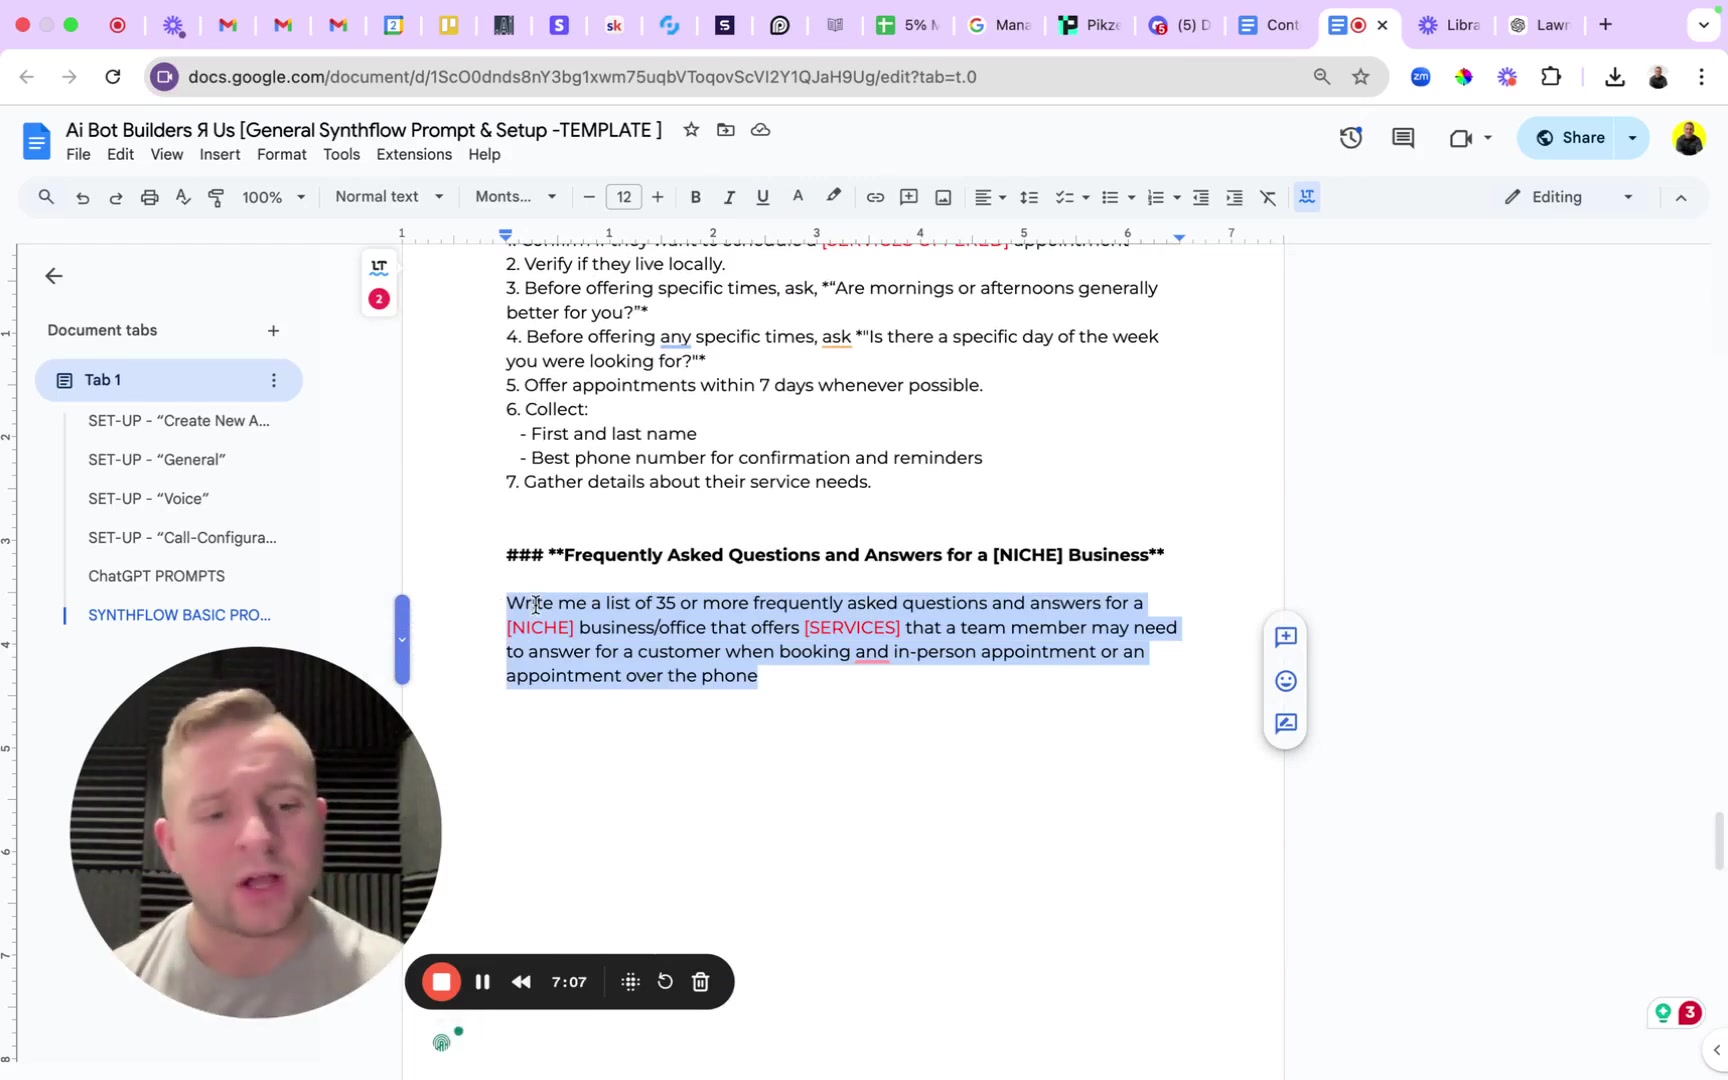Viewport: 1728px width, 1080px height.
Task: Open version history clock icon
Action: [1351, 138]
